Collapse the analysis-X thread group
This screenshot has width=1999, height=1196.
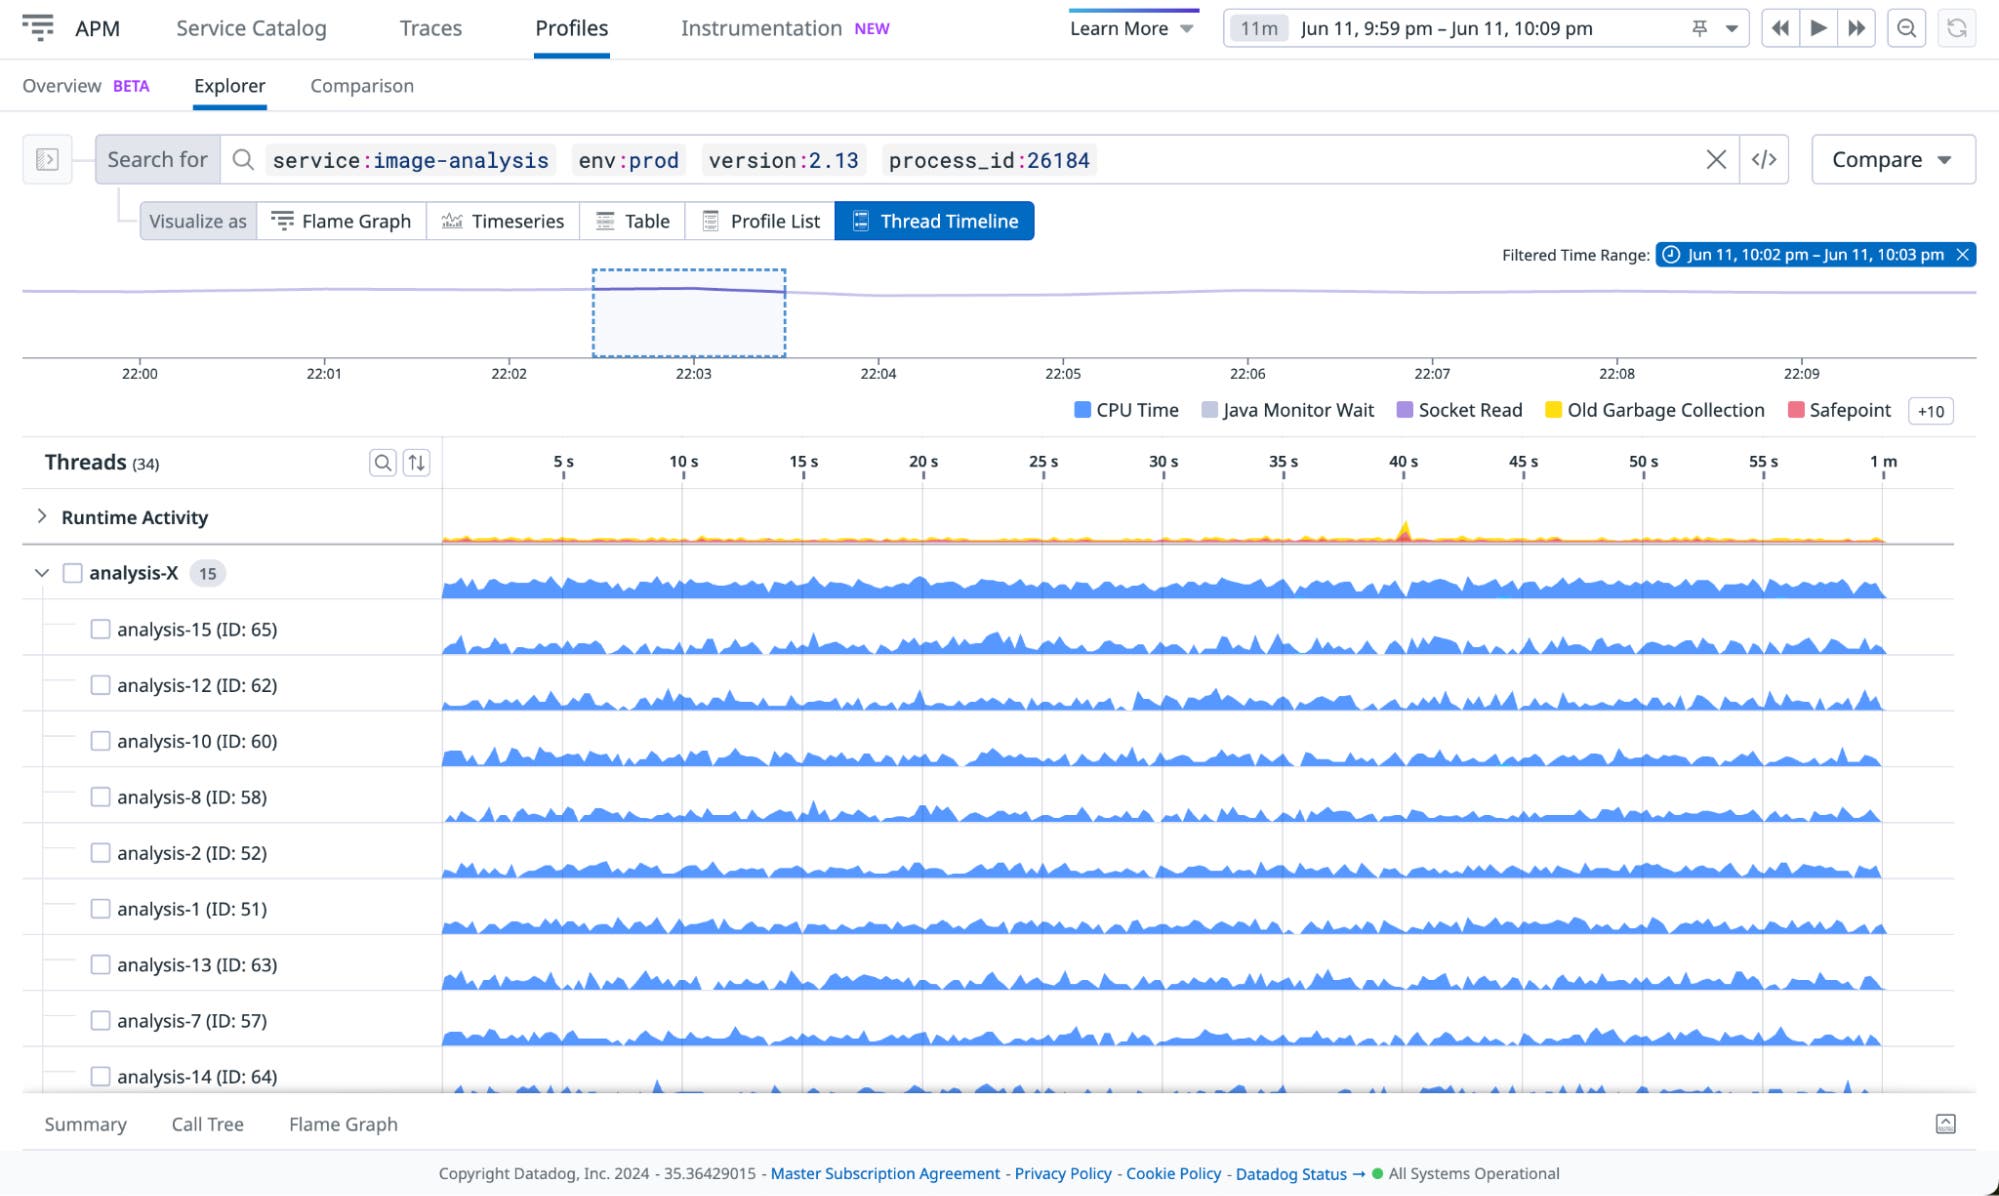pos(40,573)
